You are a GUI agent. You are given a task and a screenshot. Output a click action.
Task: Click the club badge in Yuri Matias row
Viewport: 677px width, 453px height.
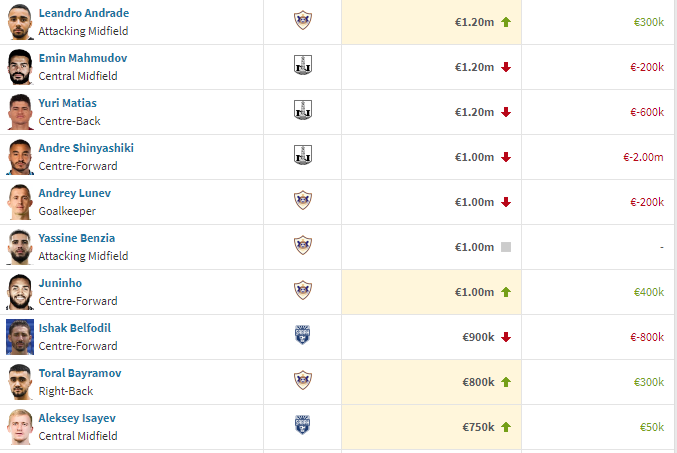tap(303, 110)
